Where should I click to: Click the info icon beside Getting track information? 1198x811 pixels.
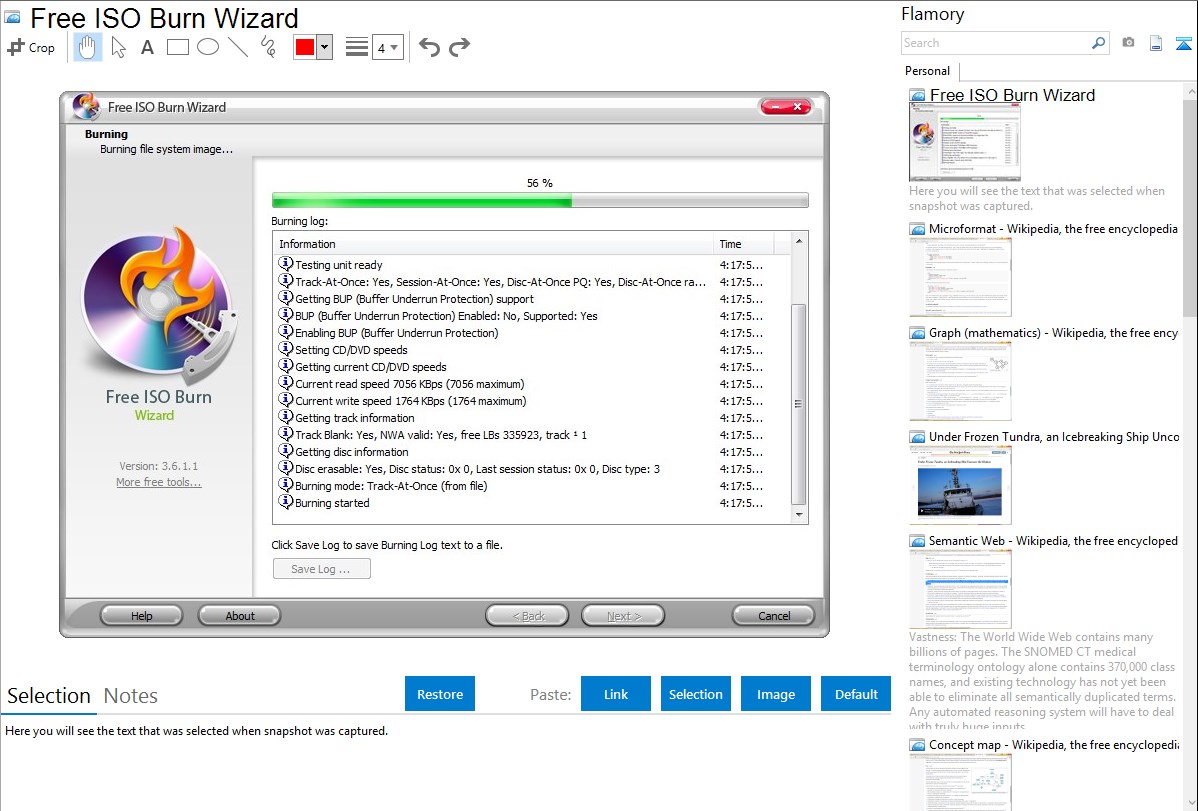[x=286, y=417]
